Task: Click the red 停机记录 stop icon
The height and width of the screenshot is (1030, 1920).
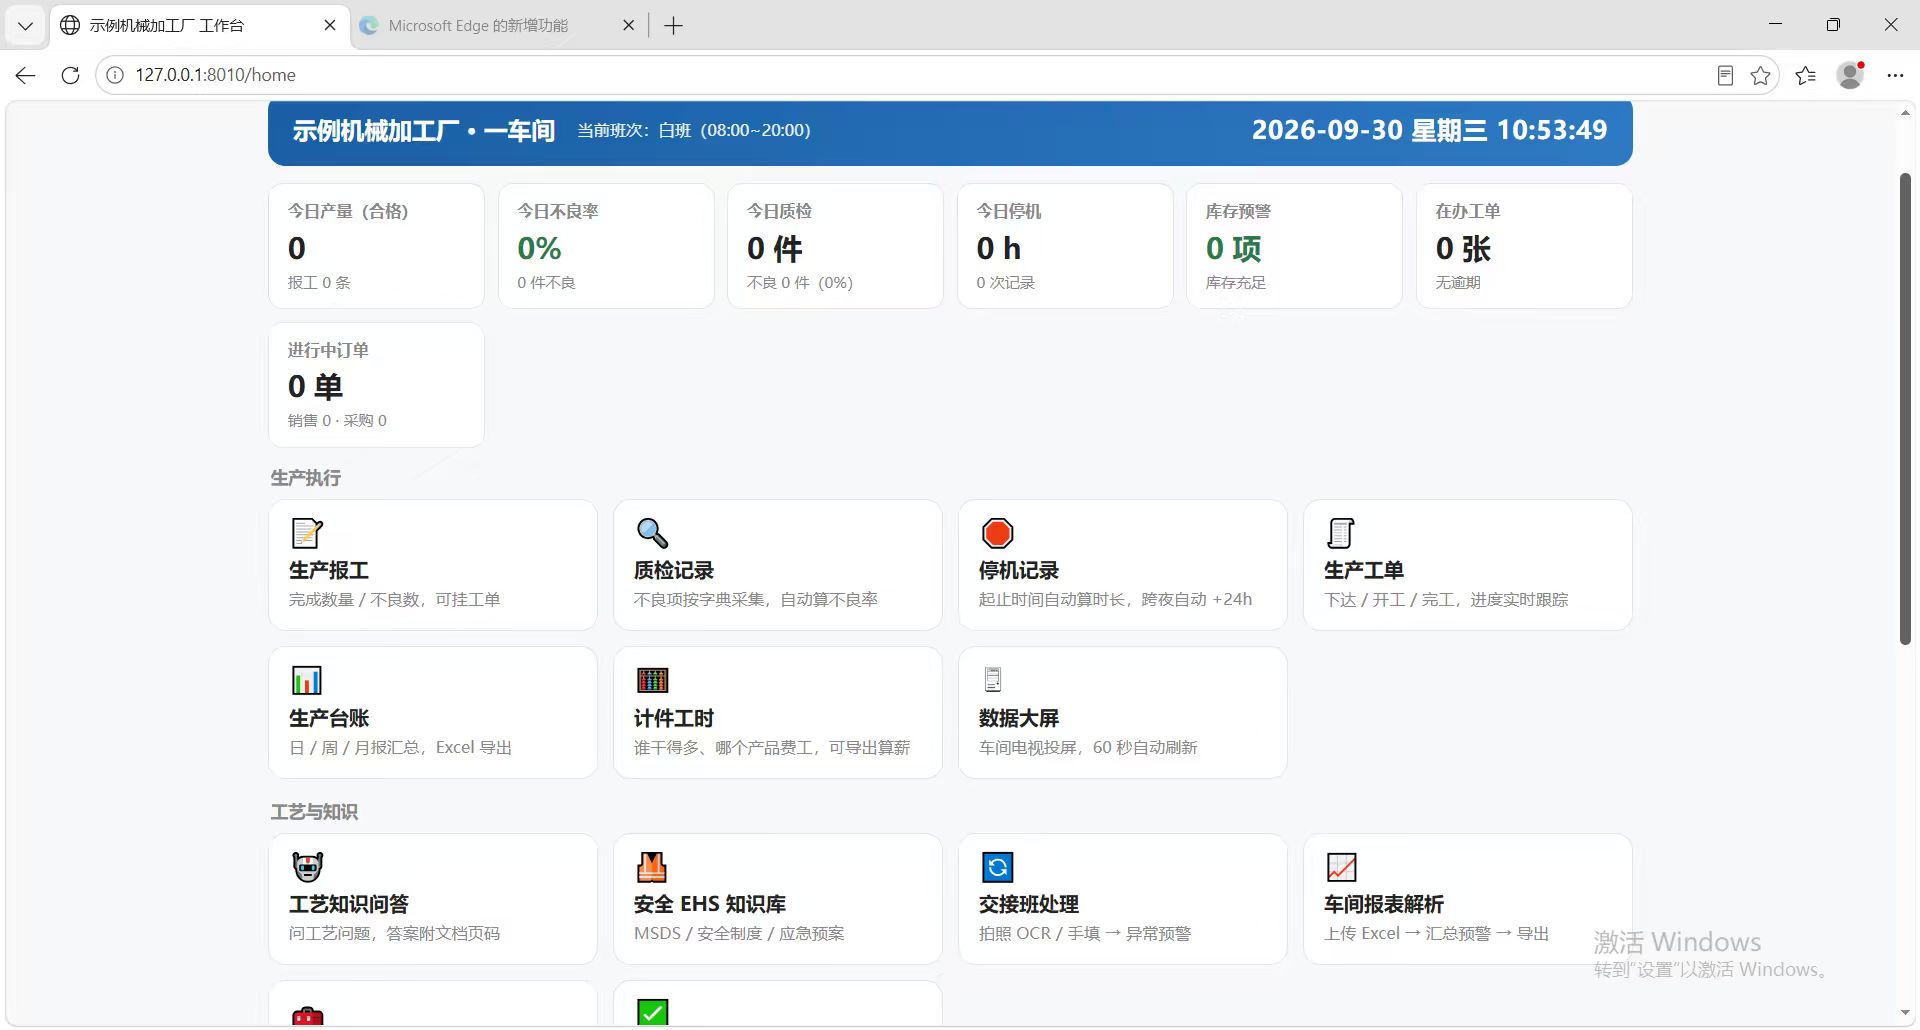Action: (x=997, y=533)
